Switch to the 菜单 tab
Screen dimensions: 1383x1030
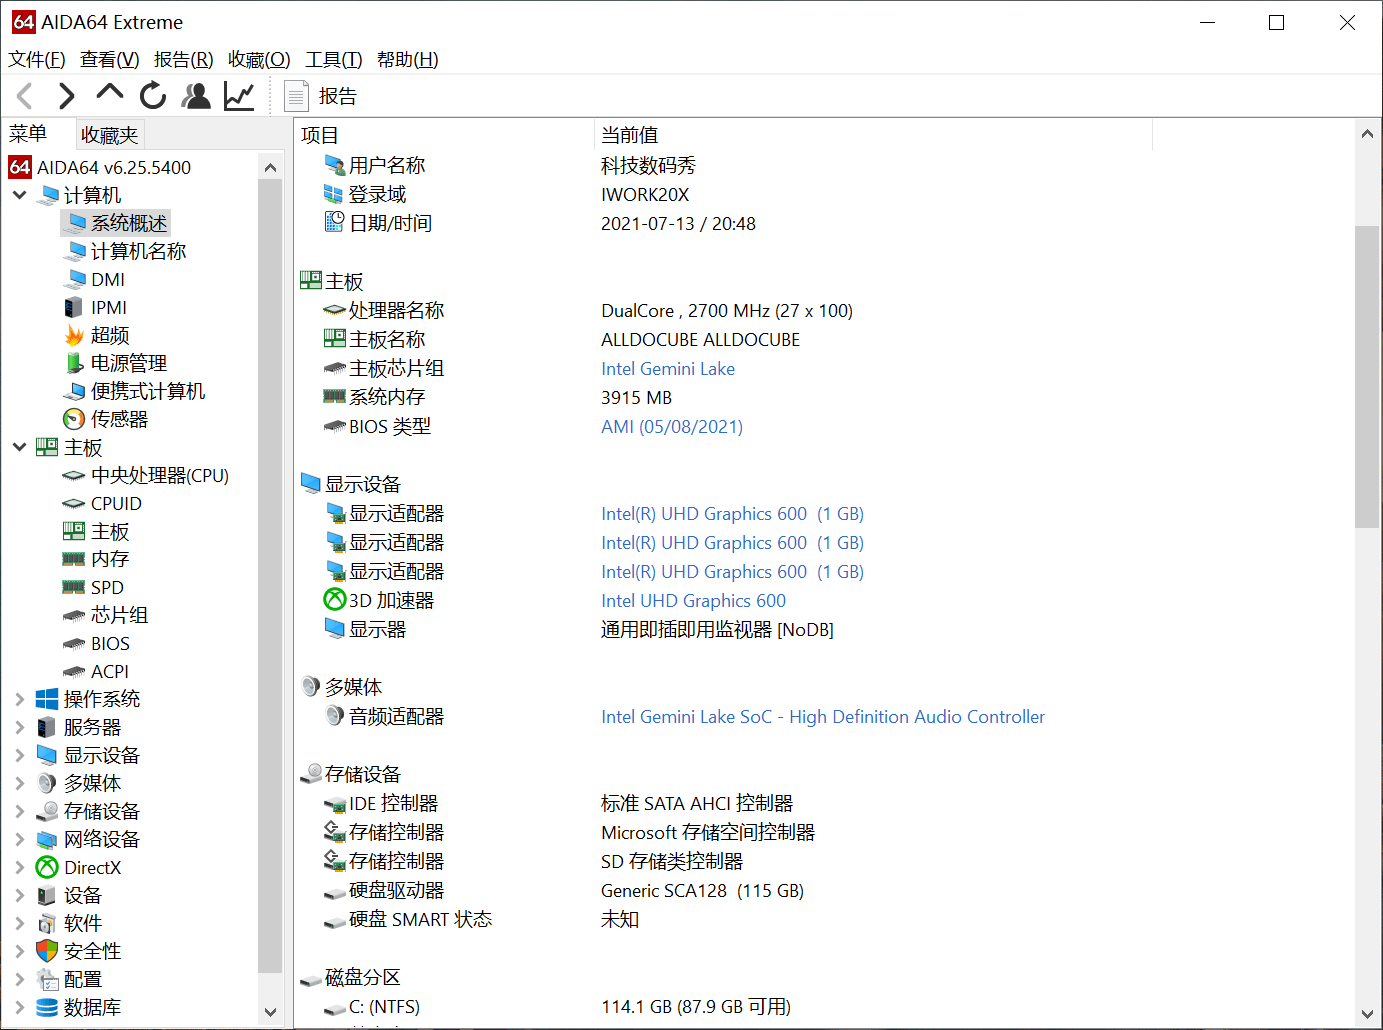pyautogui.click(x=28, y=134)
